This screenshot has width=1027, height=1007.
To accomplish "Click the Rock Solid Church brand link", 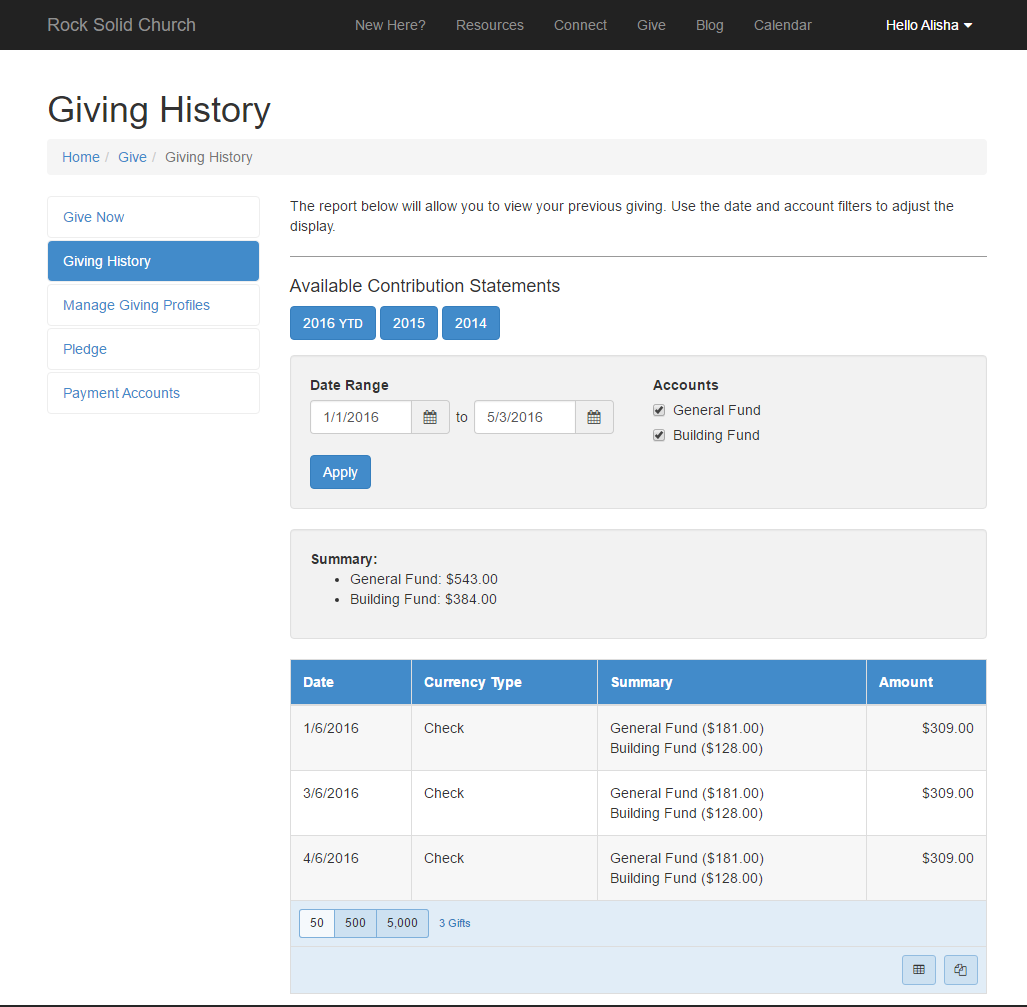I will [121, 25].
